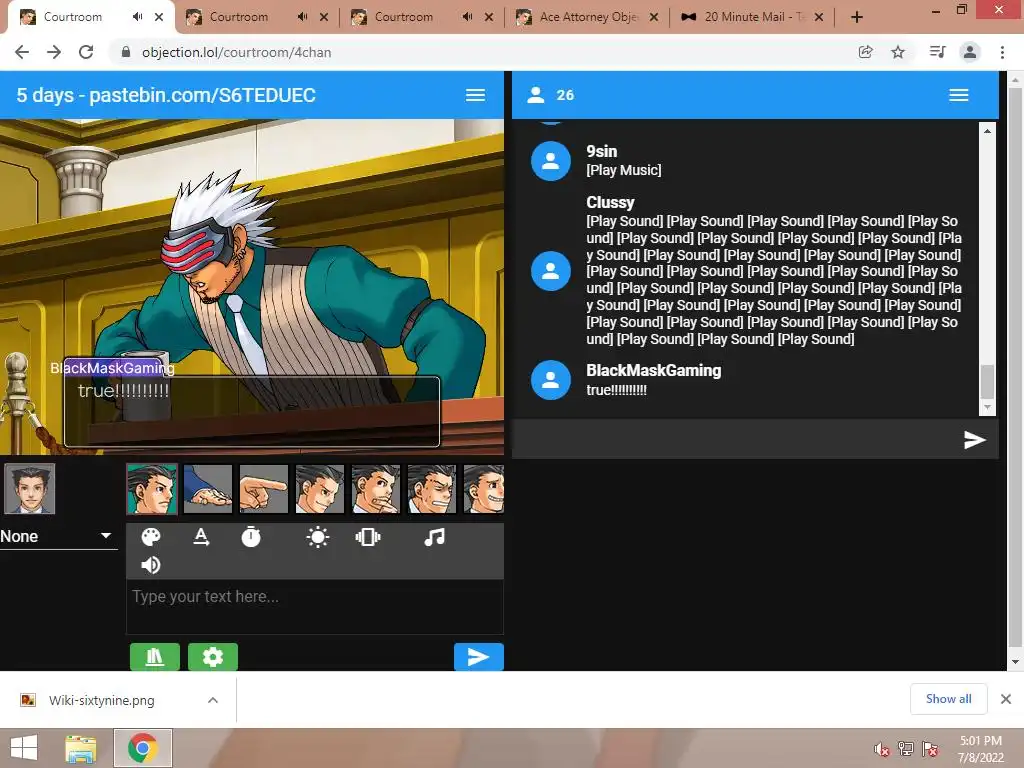Click the Chrome taskbar icon
Screen dimensions: 1024x768
pyautogui.click(x=143, y=748)
